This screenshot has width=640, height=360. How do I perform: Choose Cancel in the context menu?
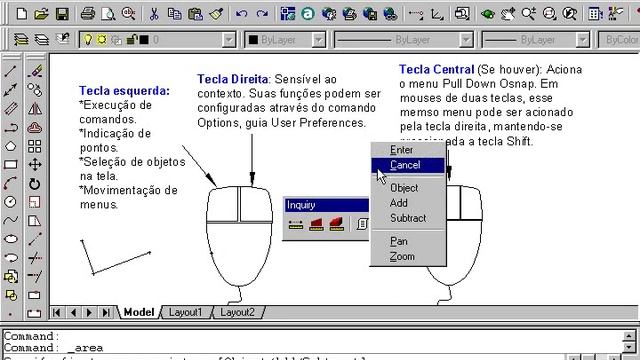[408, 165]
